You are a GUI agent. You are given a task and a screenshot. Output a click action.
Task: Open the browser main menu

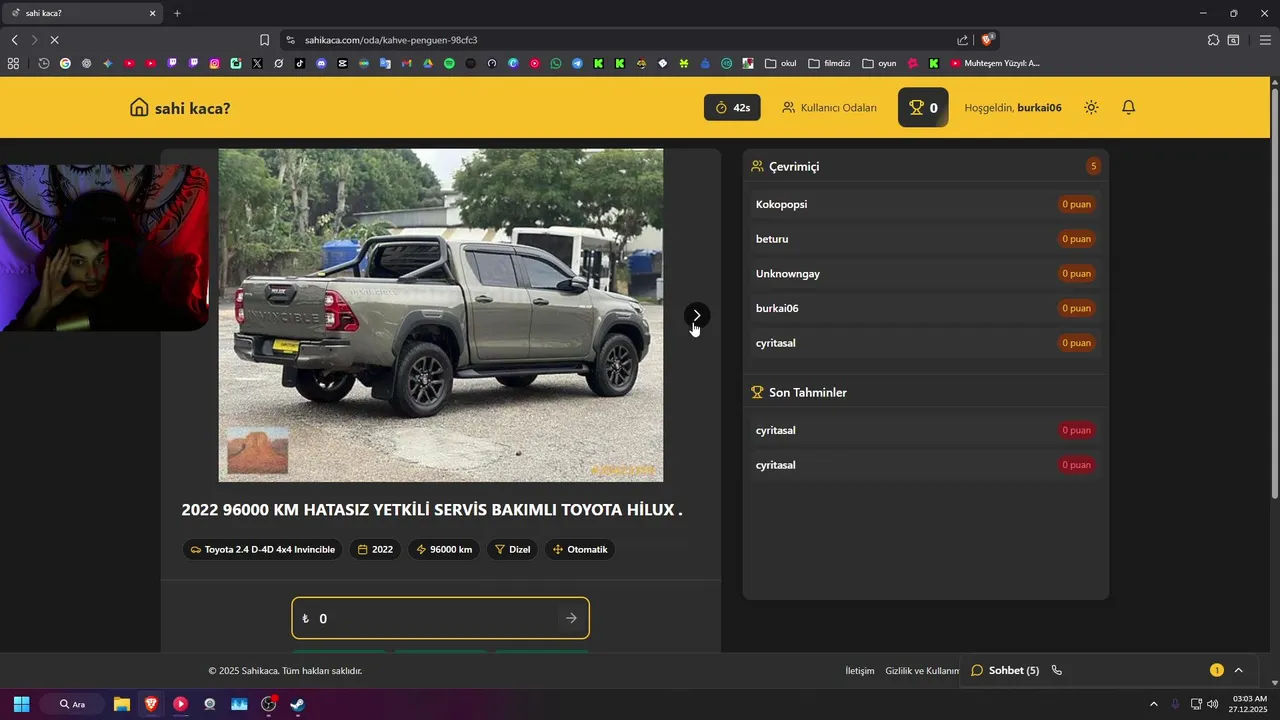[1265, 40]
